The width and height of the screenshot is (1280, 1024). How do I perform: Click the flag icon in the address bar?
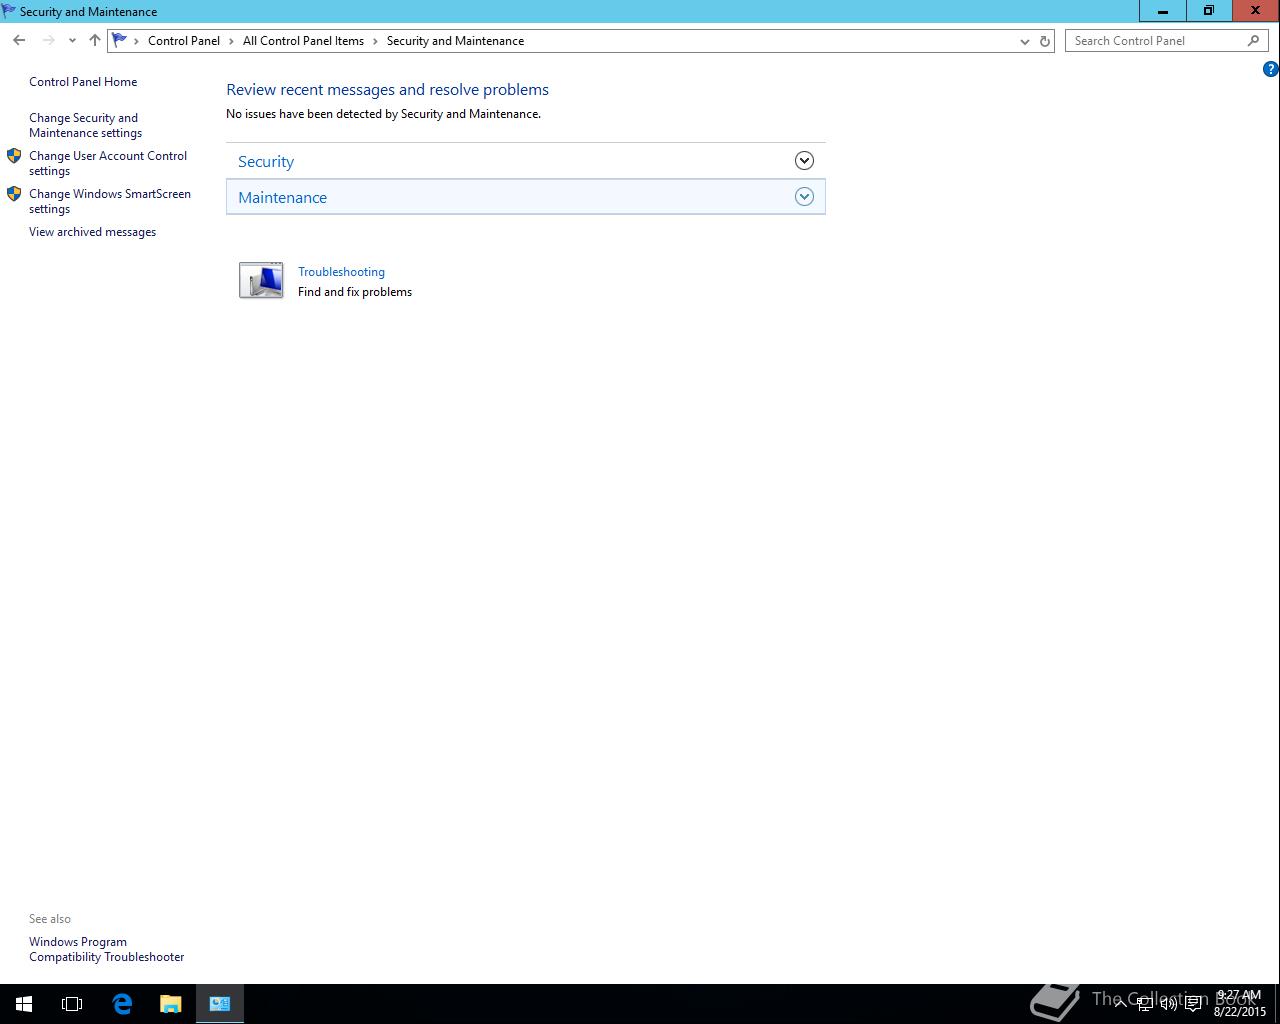click(120, 41)
